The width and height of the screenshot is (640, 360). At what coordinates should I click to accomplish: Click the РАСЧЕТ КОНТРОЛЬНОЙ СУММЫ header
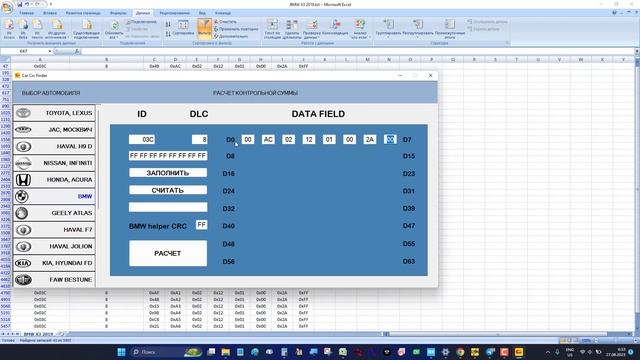(255, 93)
